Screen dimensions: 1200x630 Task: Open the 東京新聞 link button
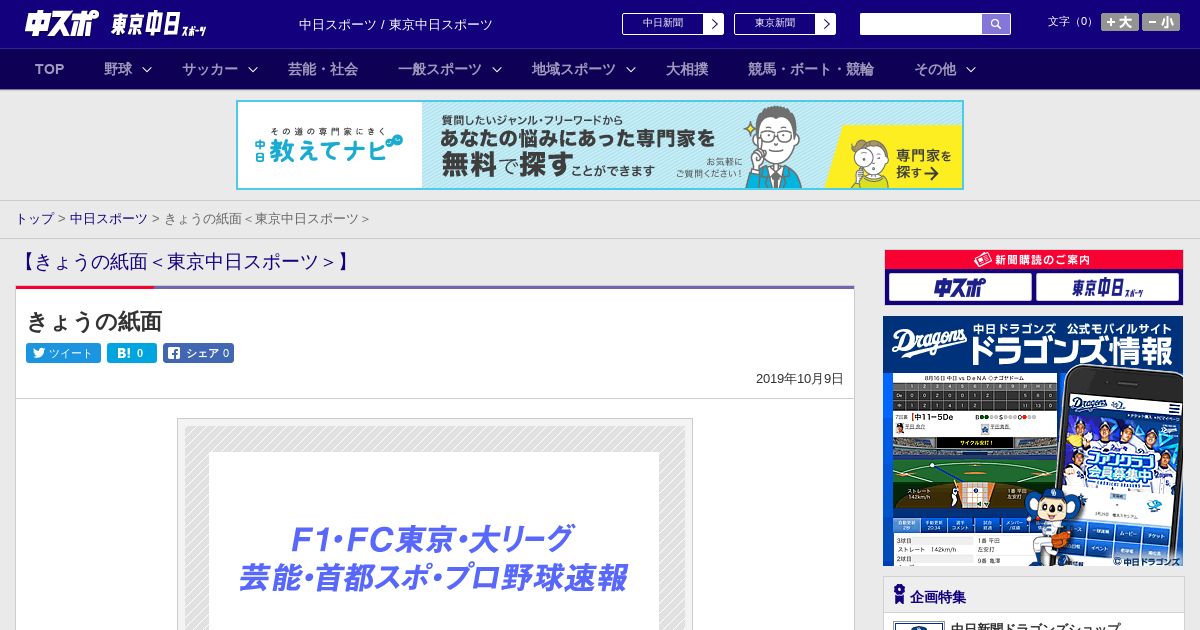pyautogui.click(x=774, y=24)
